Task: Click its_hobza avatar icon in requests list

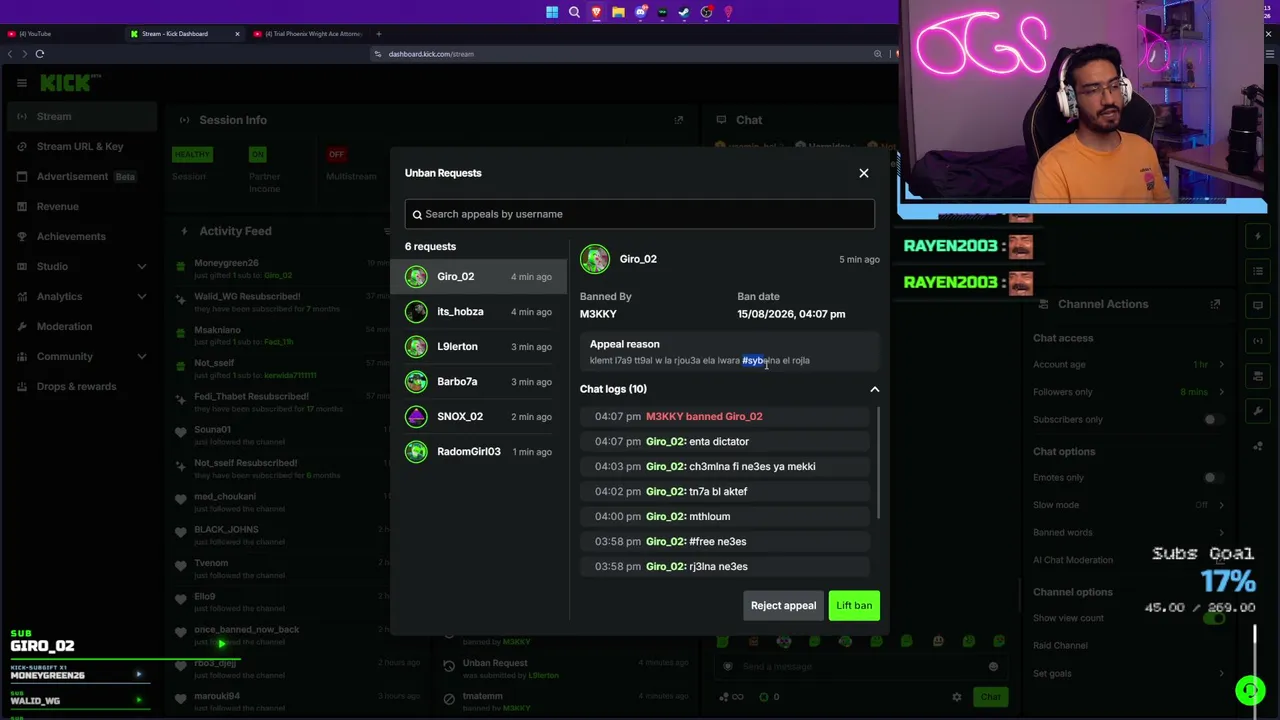Action: [x=416, y=312]
